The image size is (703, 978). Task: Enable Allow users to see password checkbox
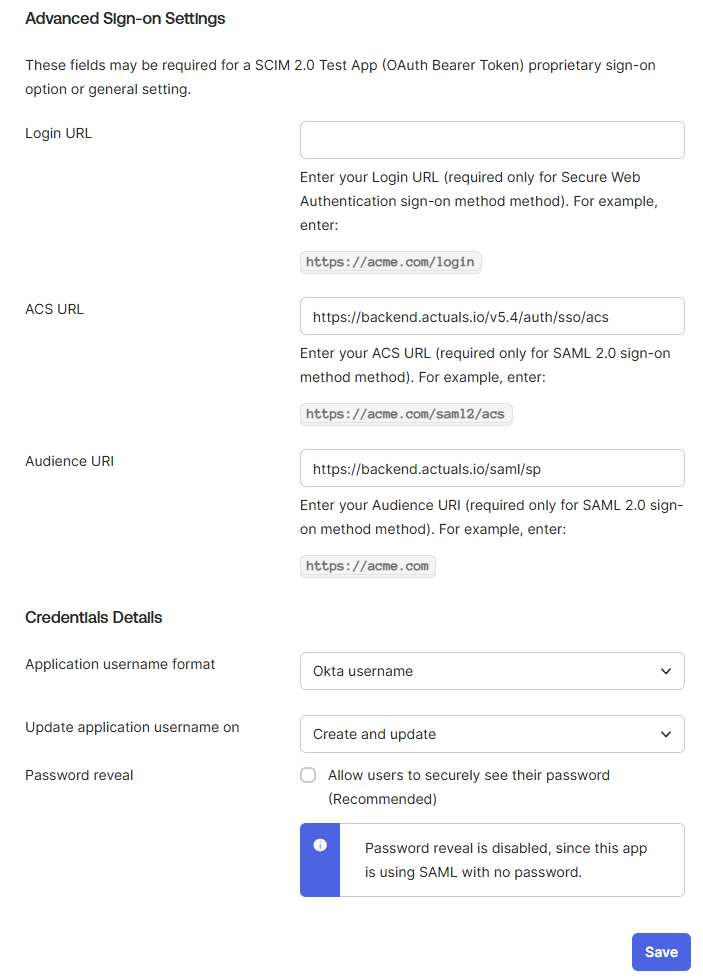308,775
